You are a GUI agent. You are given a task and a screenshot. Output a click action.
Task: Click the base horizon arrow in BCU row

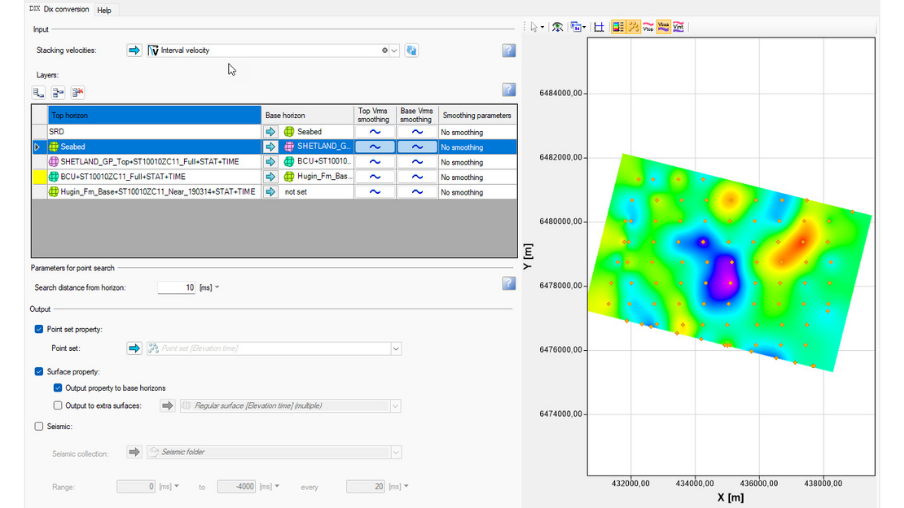pyautogui.click(x=270, y=177)
